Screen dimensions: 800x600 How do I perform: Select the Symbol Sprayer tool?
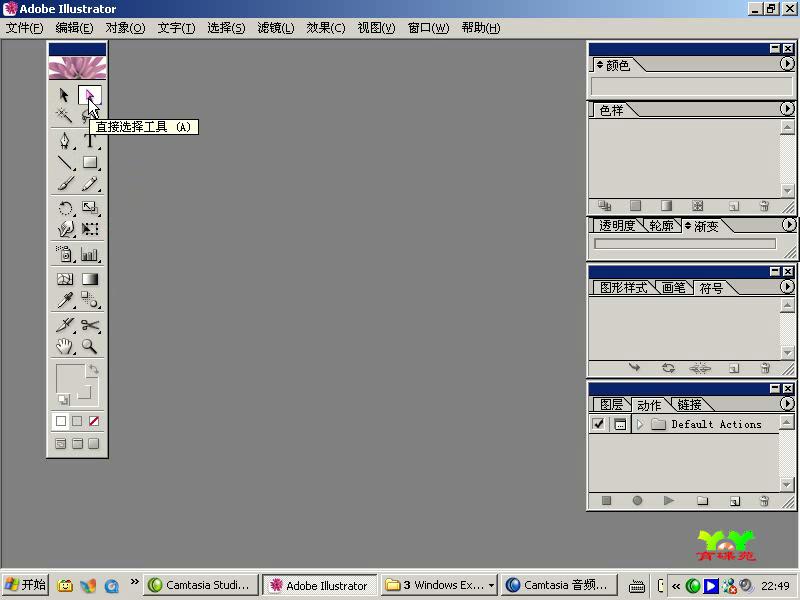[64, 254]
